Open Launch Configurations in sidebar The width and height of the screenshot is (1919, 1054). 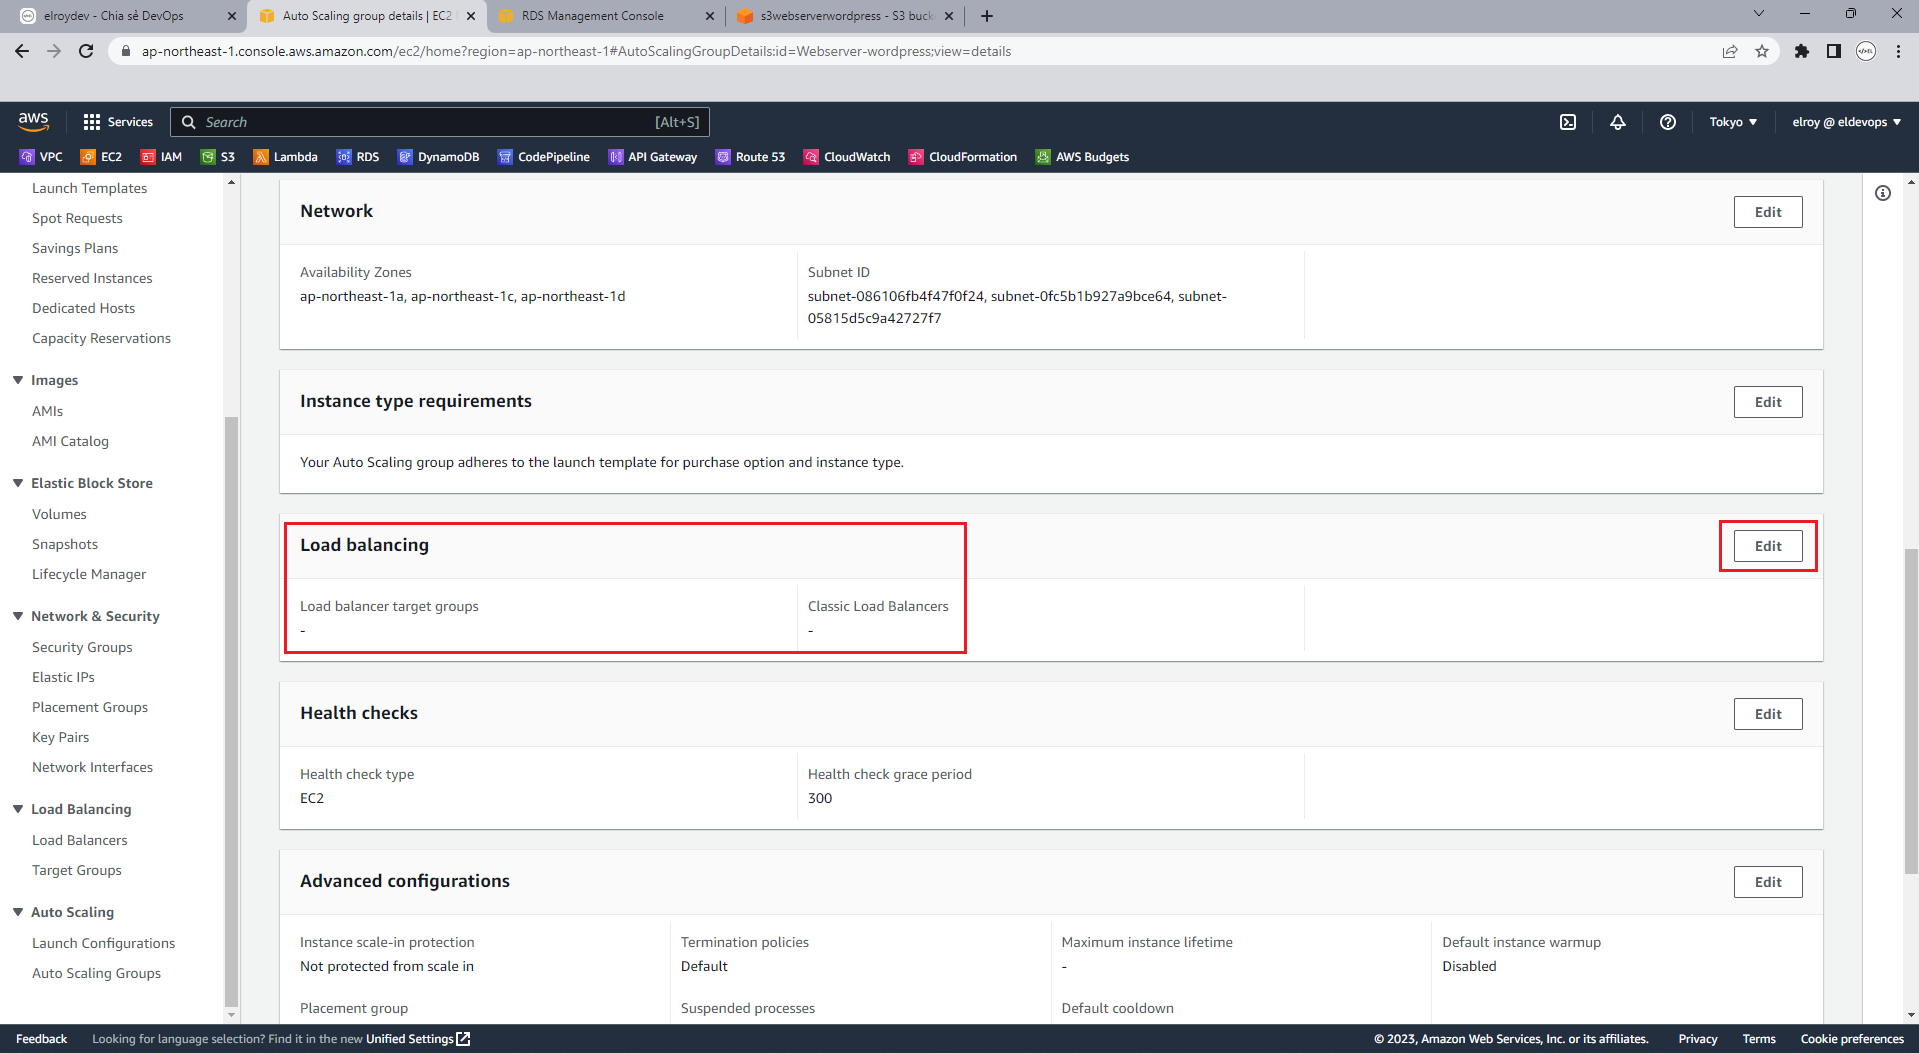[103, 943]
